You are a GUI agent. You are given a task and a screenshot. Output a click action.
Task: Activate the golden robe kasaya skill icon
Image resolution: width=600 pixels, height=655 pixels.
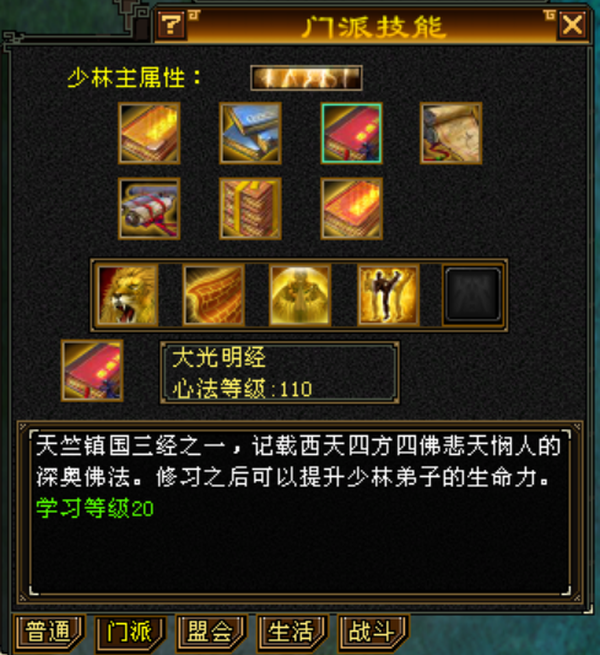214,295
